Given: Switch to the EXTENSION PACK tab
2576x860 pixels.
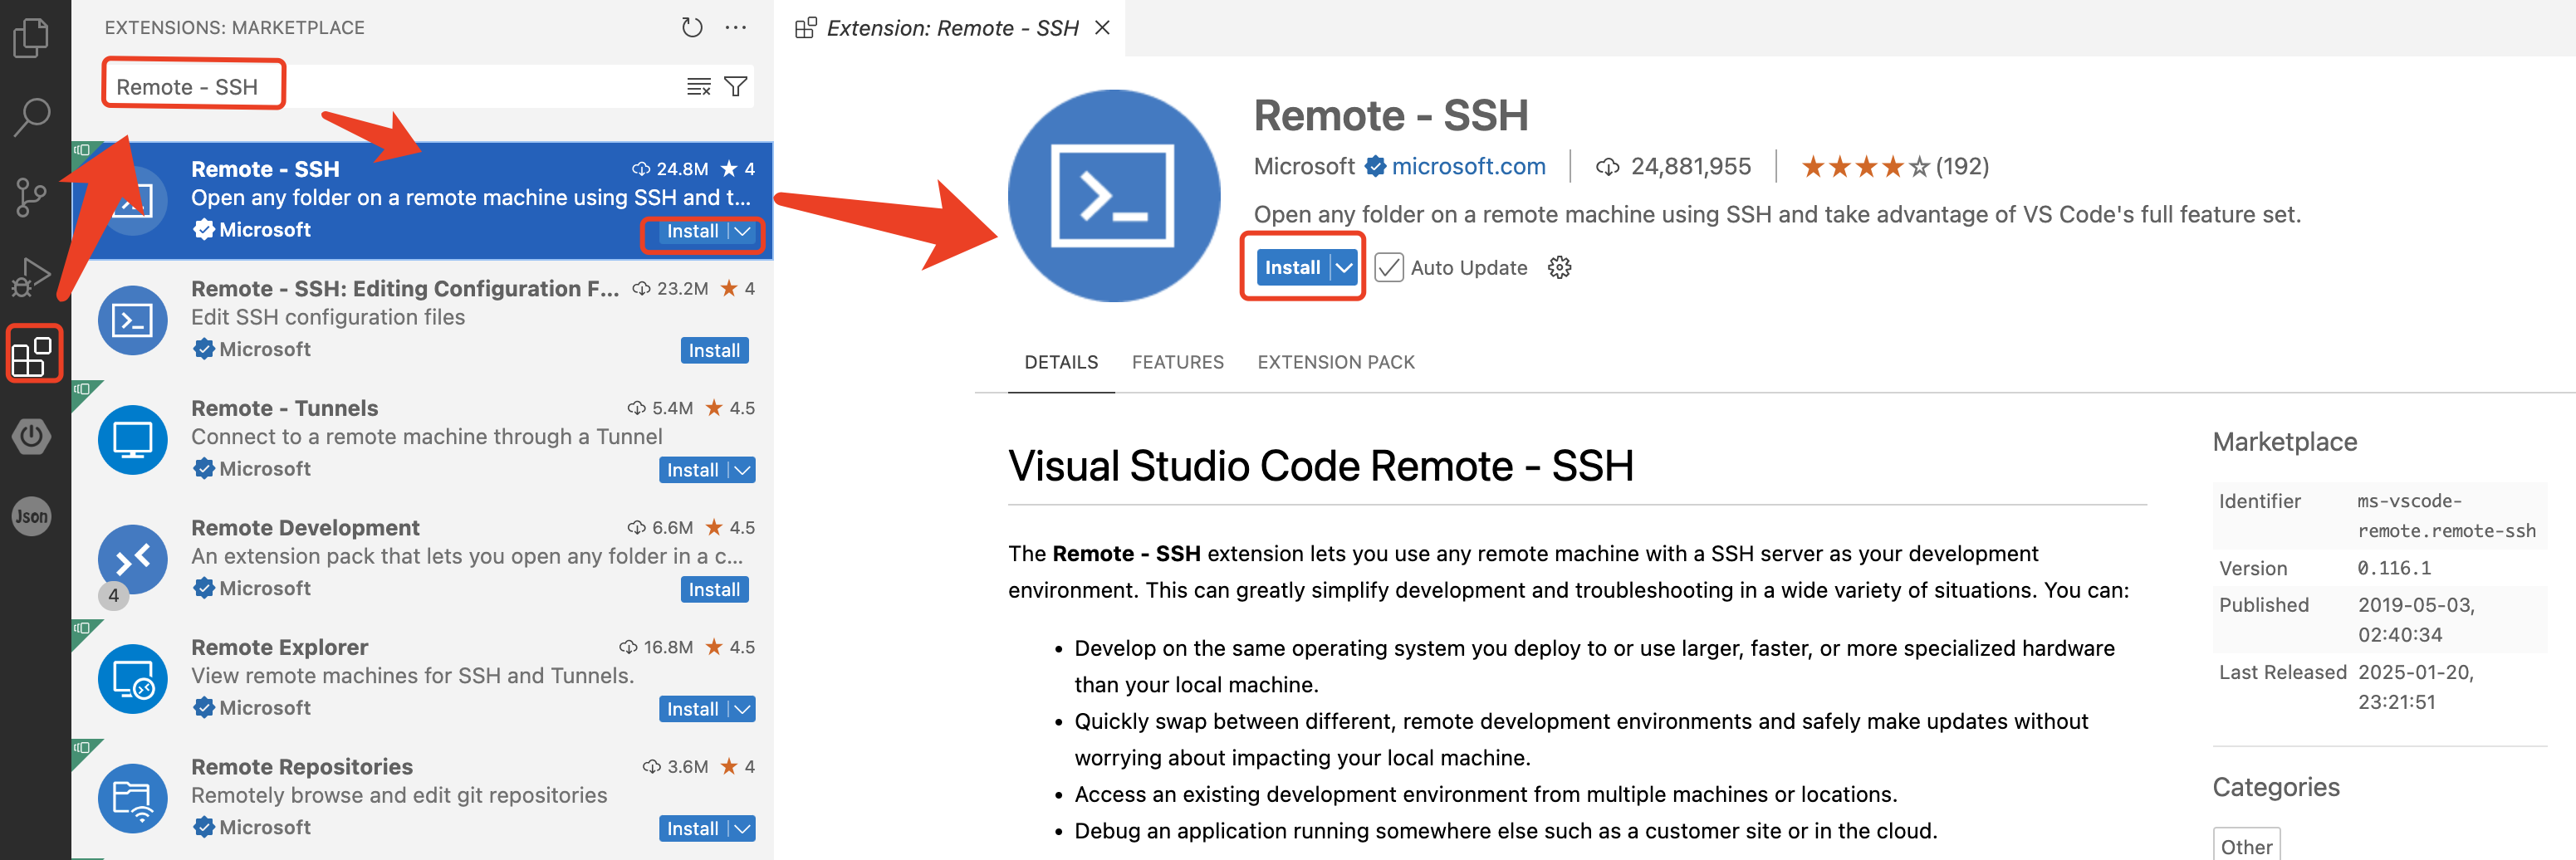Looking at the screenshot, I should click(1335, 362).
